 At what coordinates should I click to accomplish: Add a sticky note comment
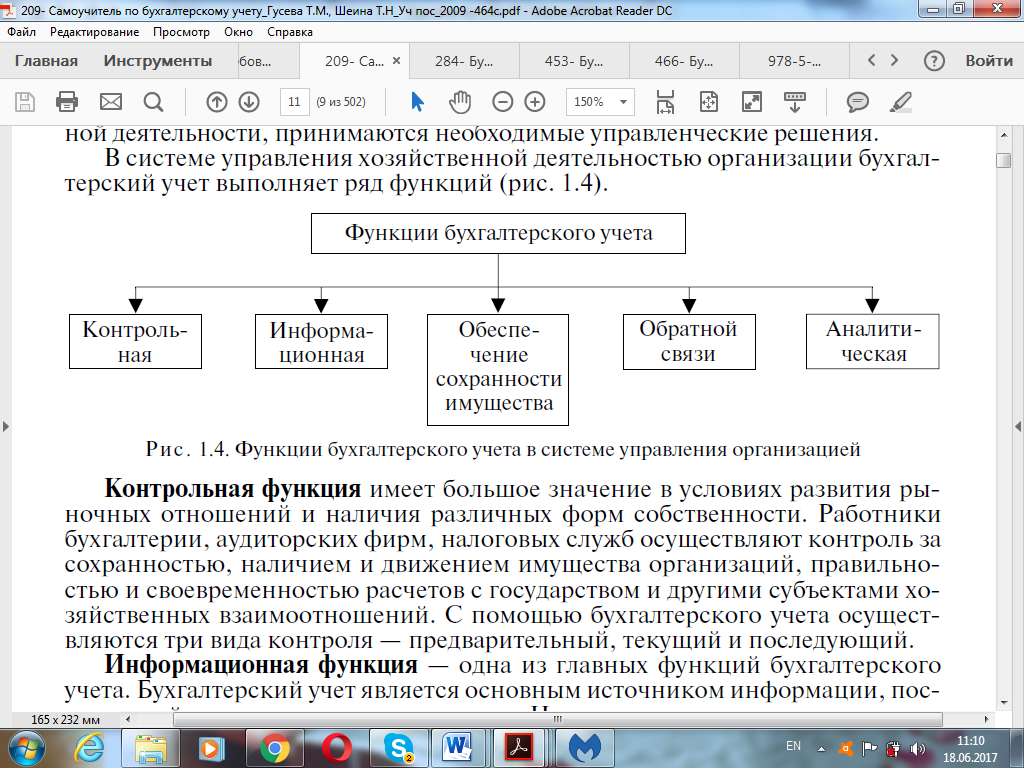click(857, 102)
